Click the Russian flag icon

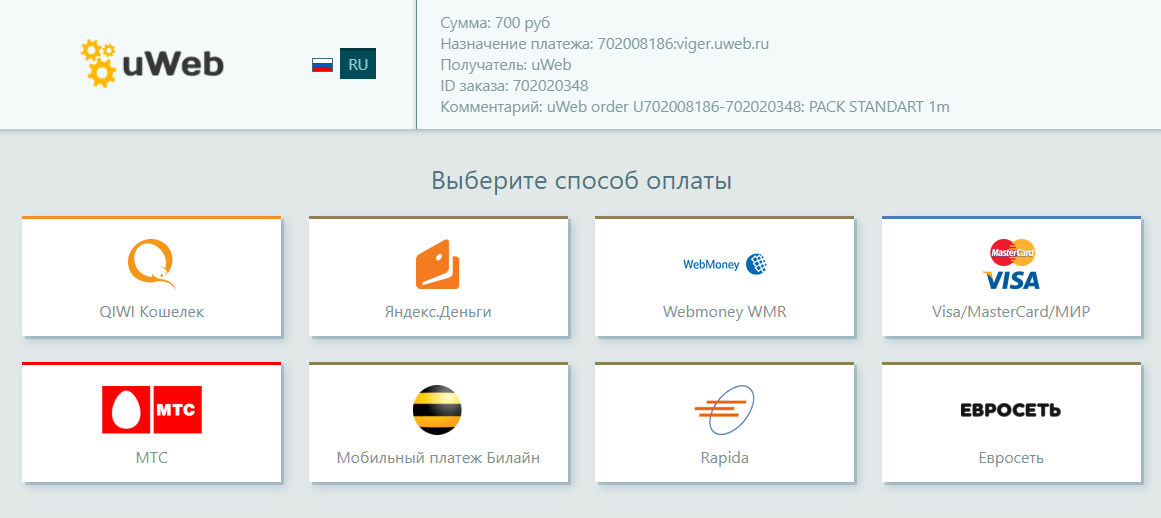[322, 65]
